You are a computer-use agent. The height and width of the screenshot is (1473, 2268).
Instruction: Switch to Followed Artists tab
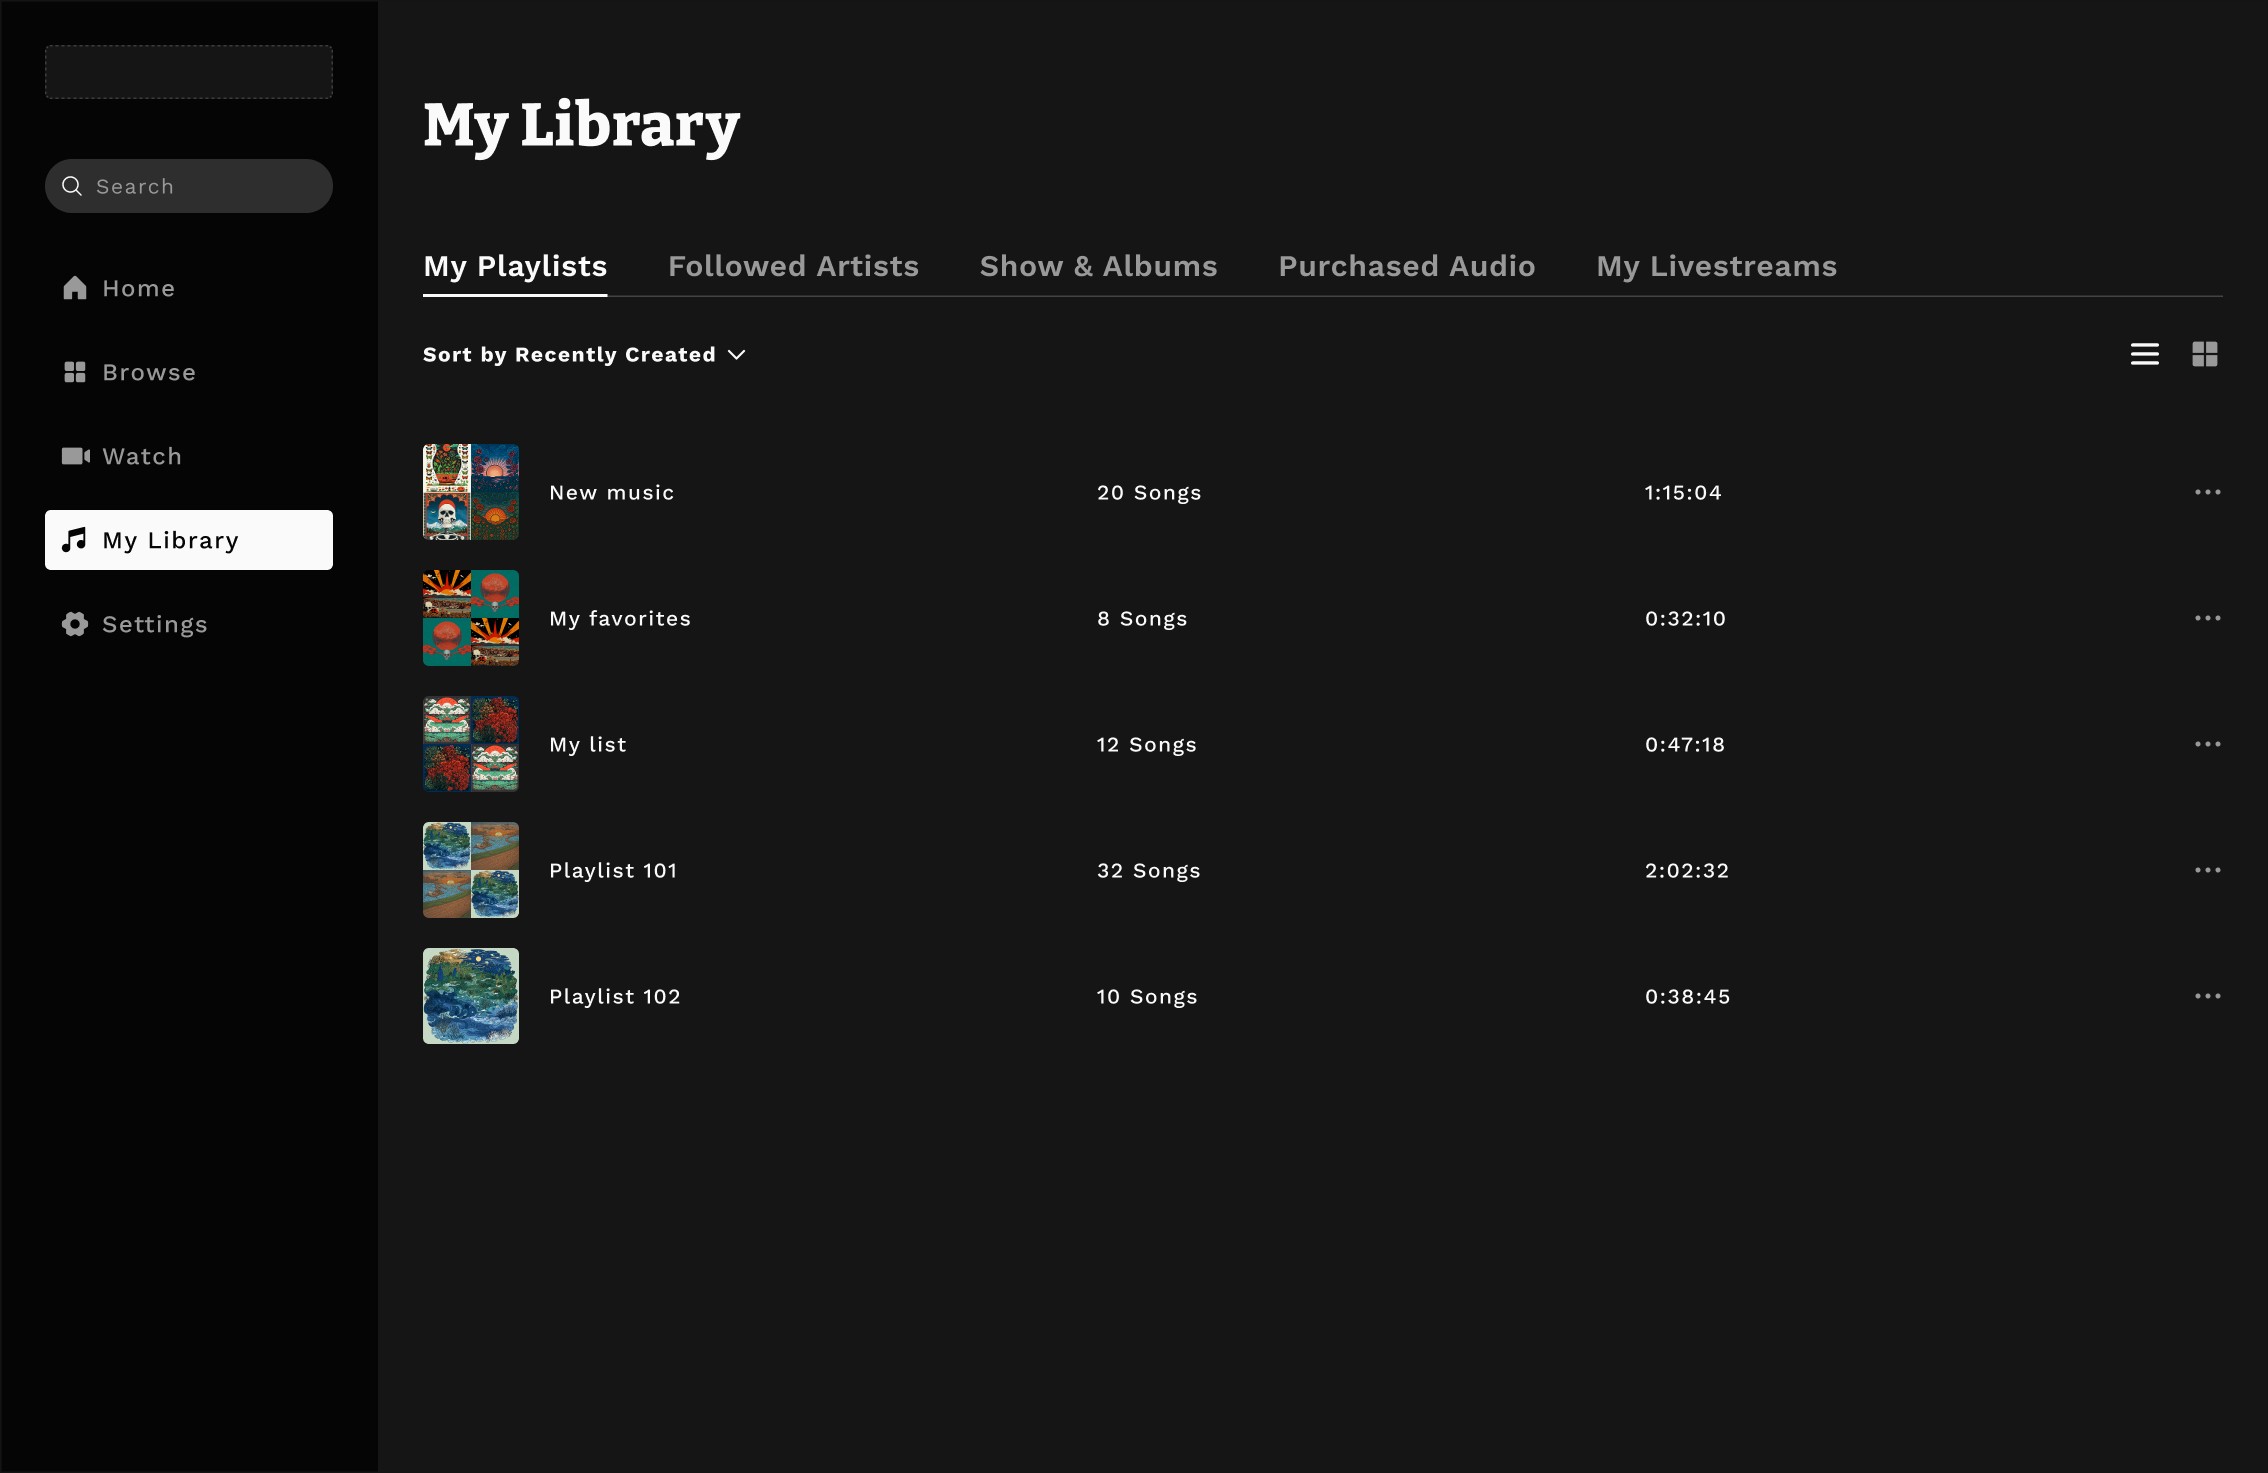(793, 266)
